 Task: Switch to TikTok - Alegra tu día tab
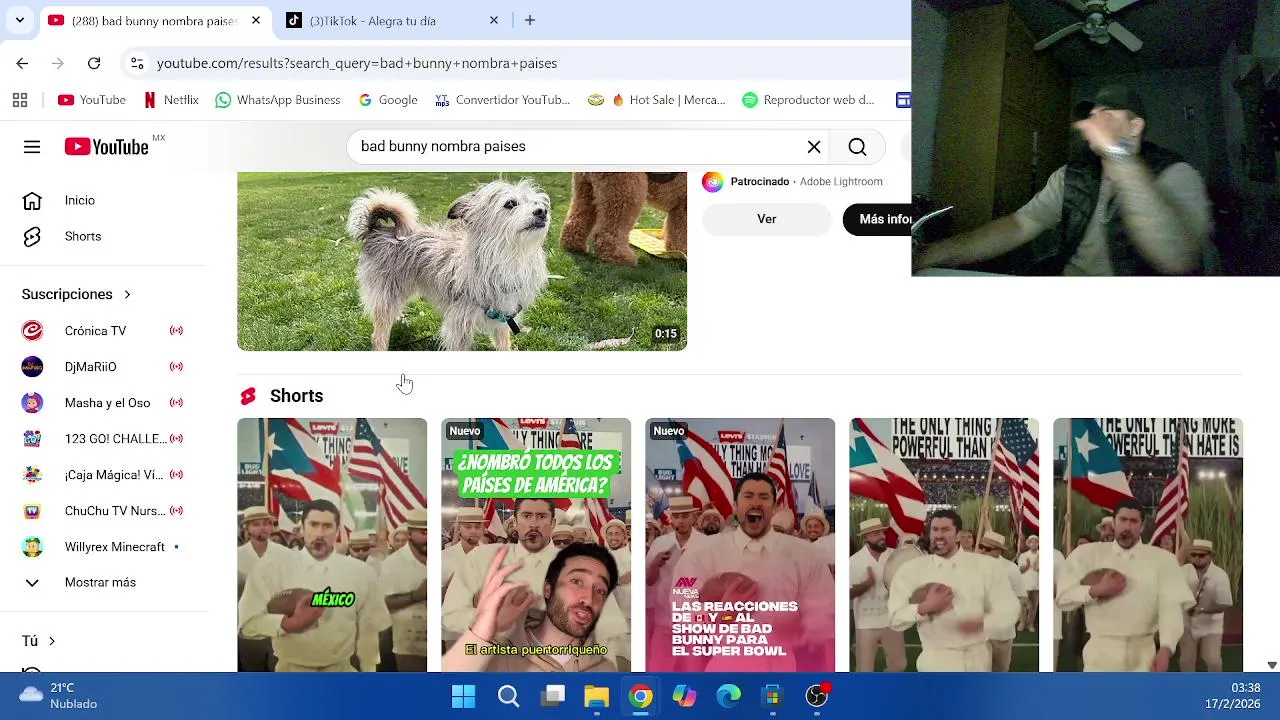(391, 20)
